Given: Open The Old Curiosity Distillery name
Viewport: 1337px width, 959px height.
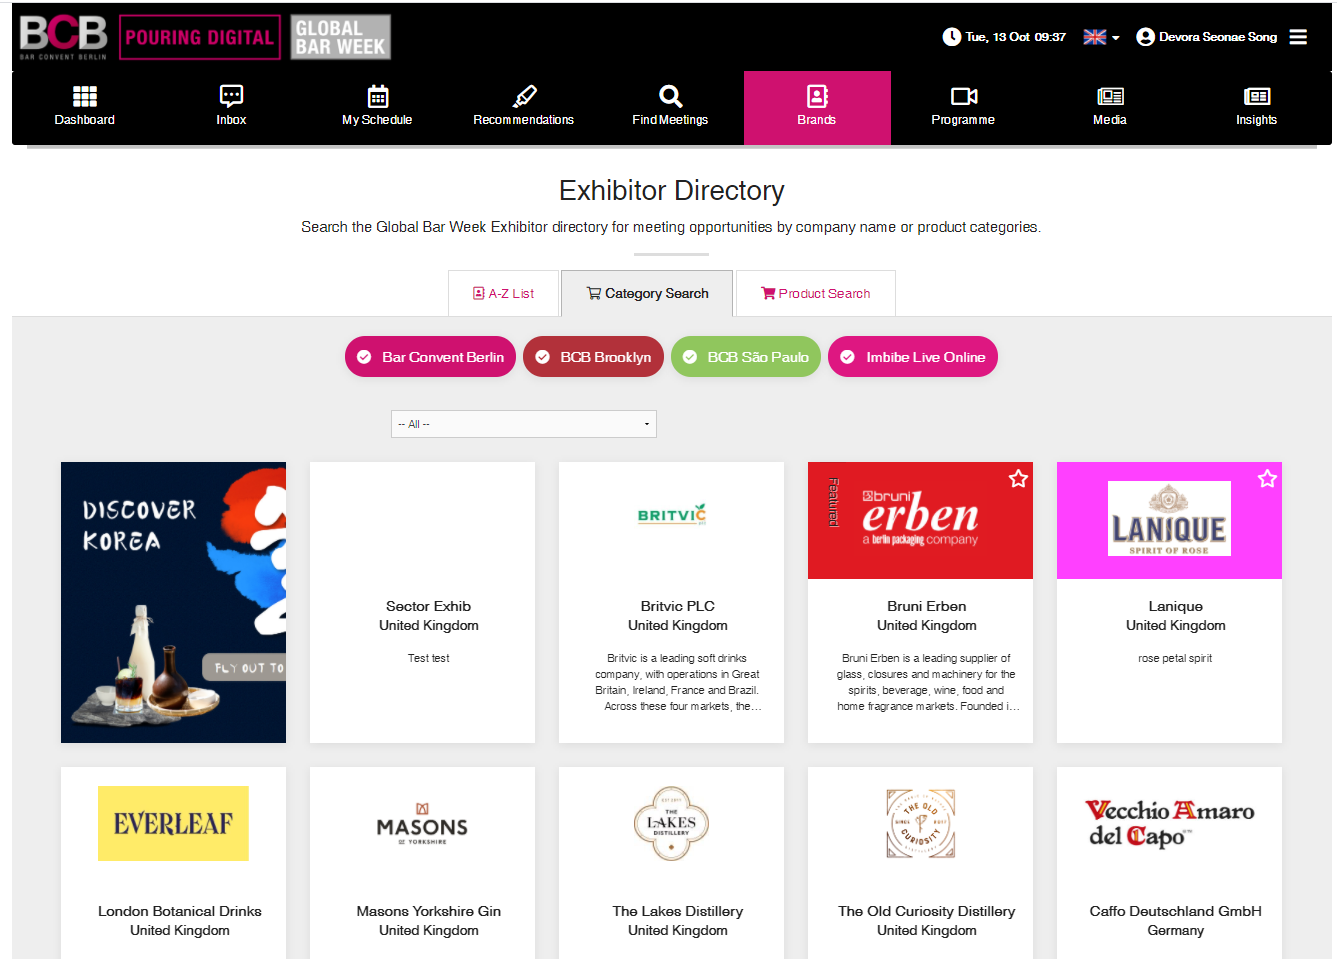Looking at the screenshot, I should click(927, 911).
